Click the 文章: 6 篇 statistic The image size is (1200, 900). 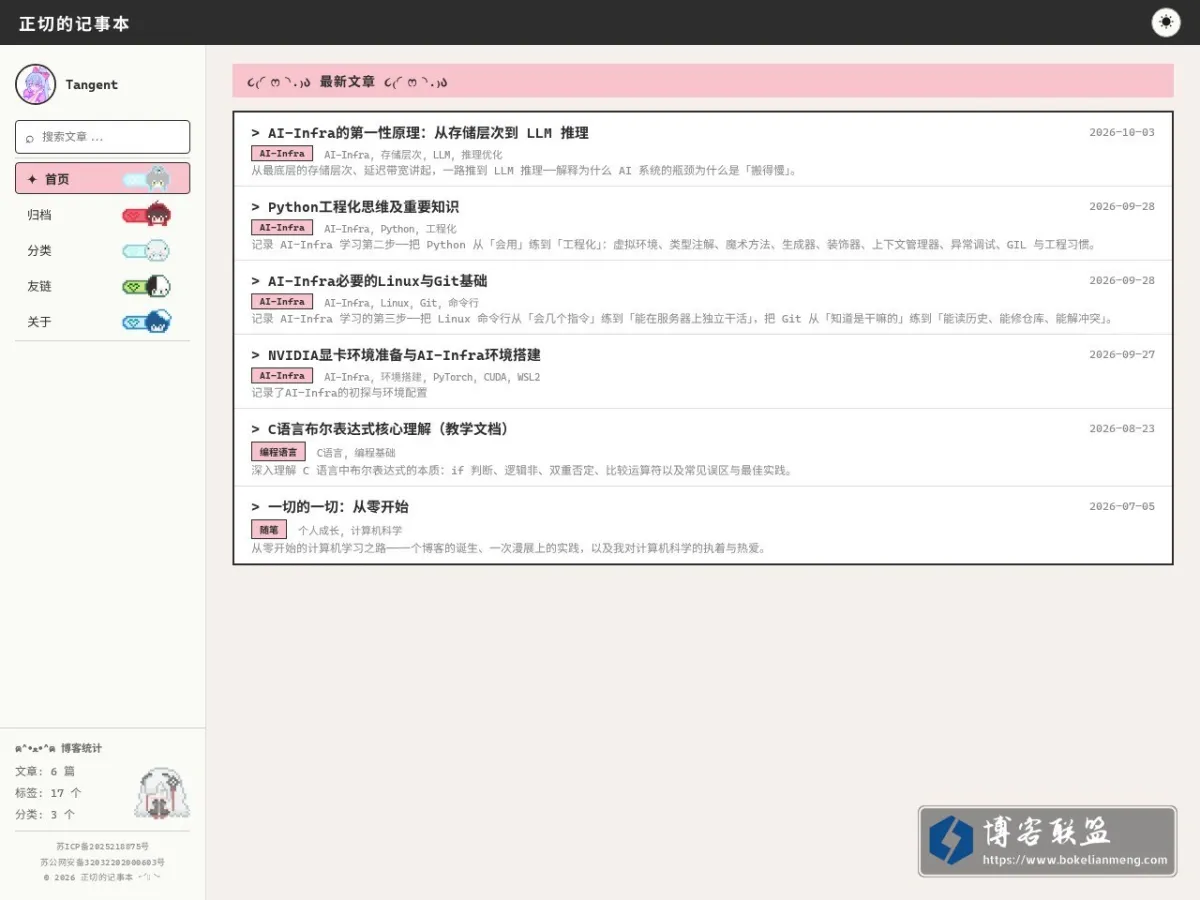45,771
